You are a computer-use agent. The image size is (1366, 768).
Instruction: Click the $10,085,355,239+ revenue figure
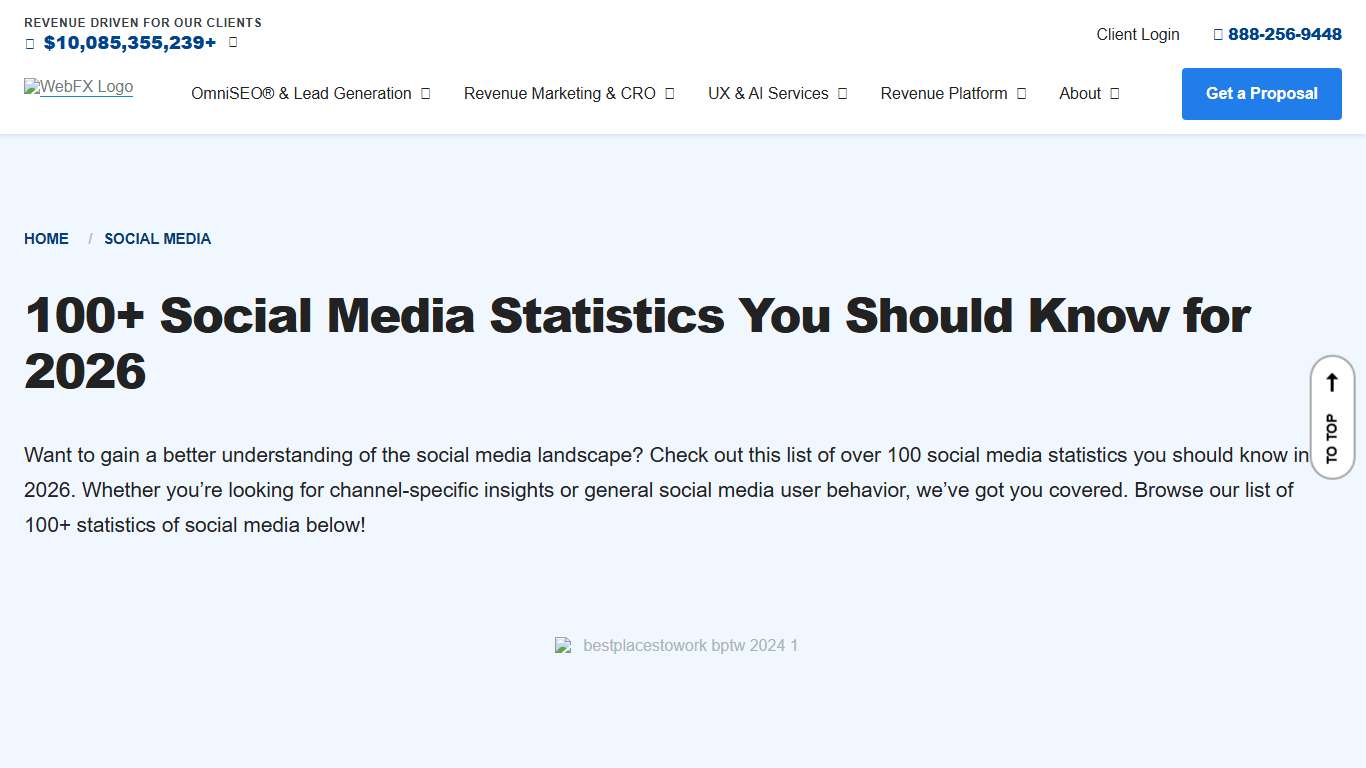click(x=130, y=42)
